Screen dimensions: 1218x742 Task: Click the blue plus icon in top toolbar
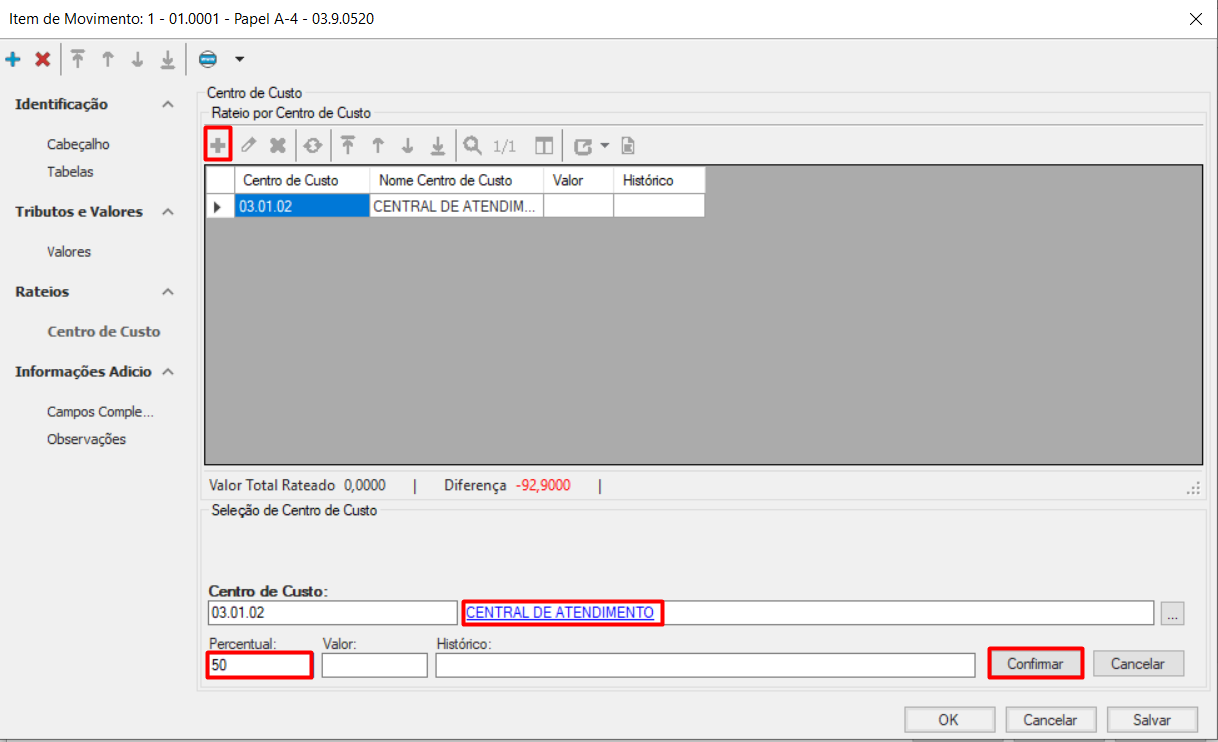pos(13,60)
